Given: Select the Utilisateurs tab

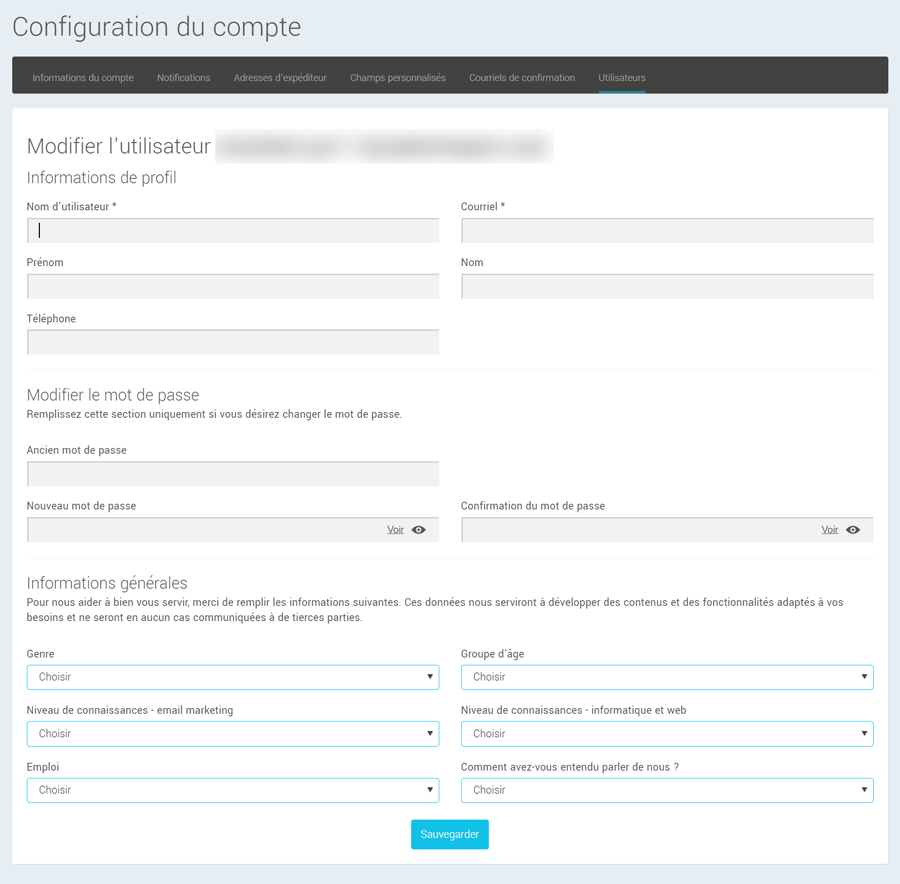Looking at the screenshot, I should [x=620, y=77].
